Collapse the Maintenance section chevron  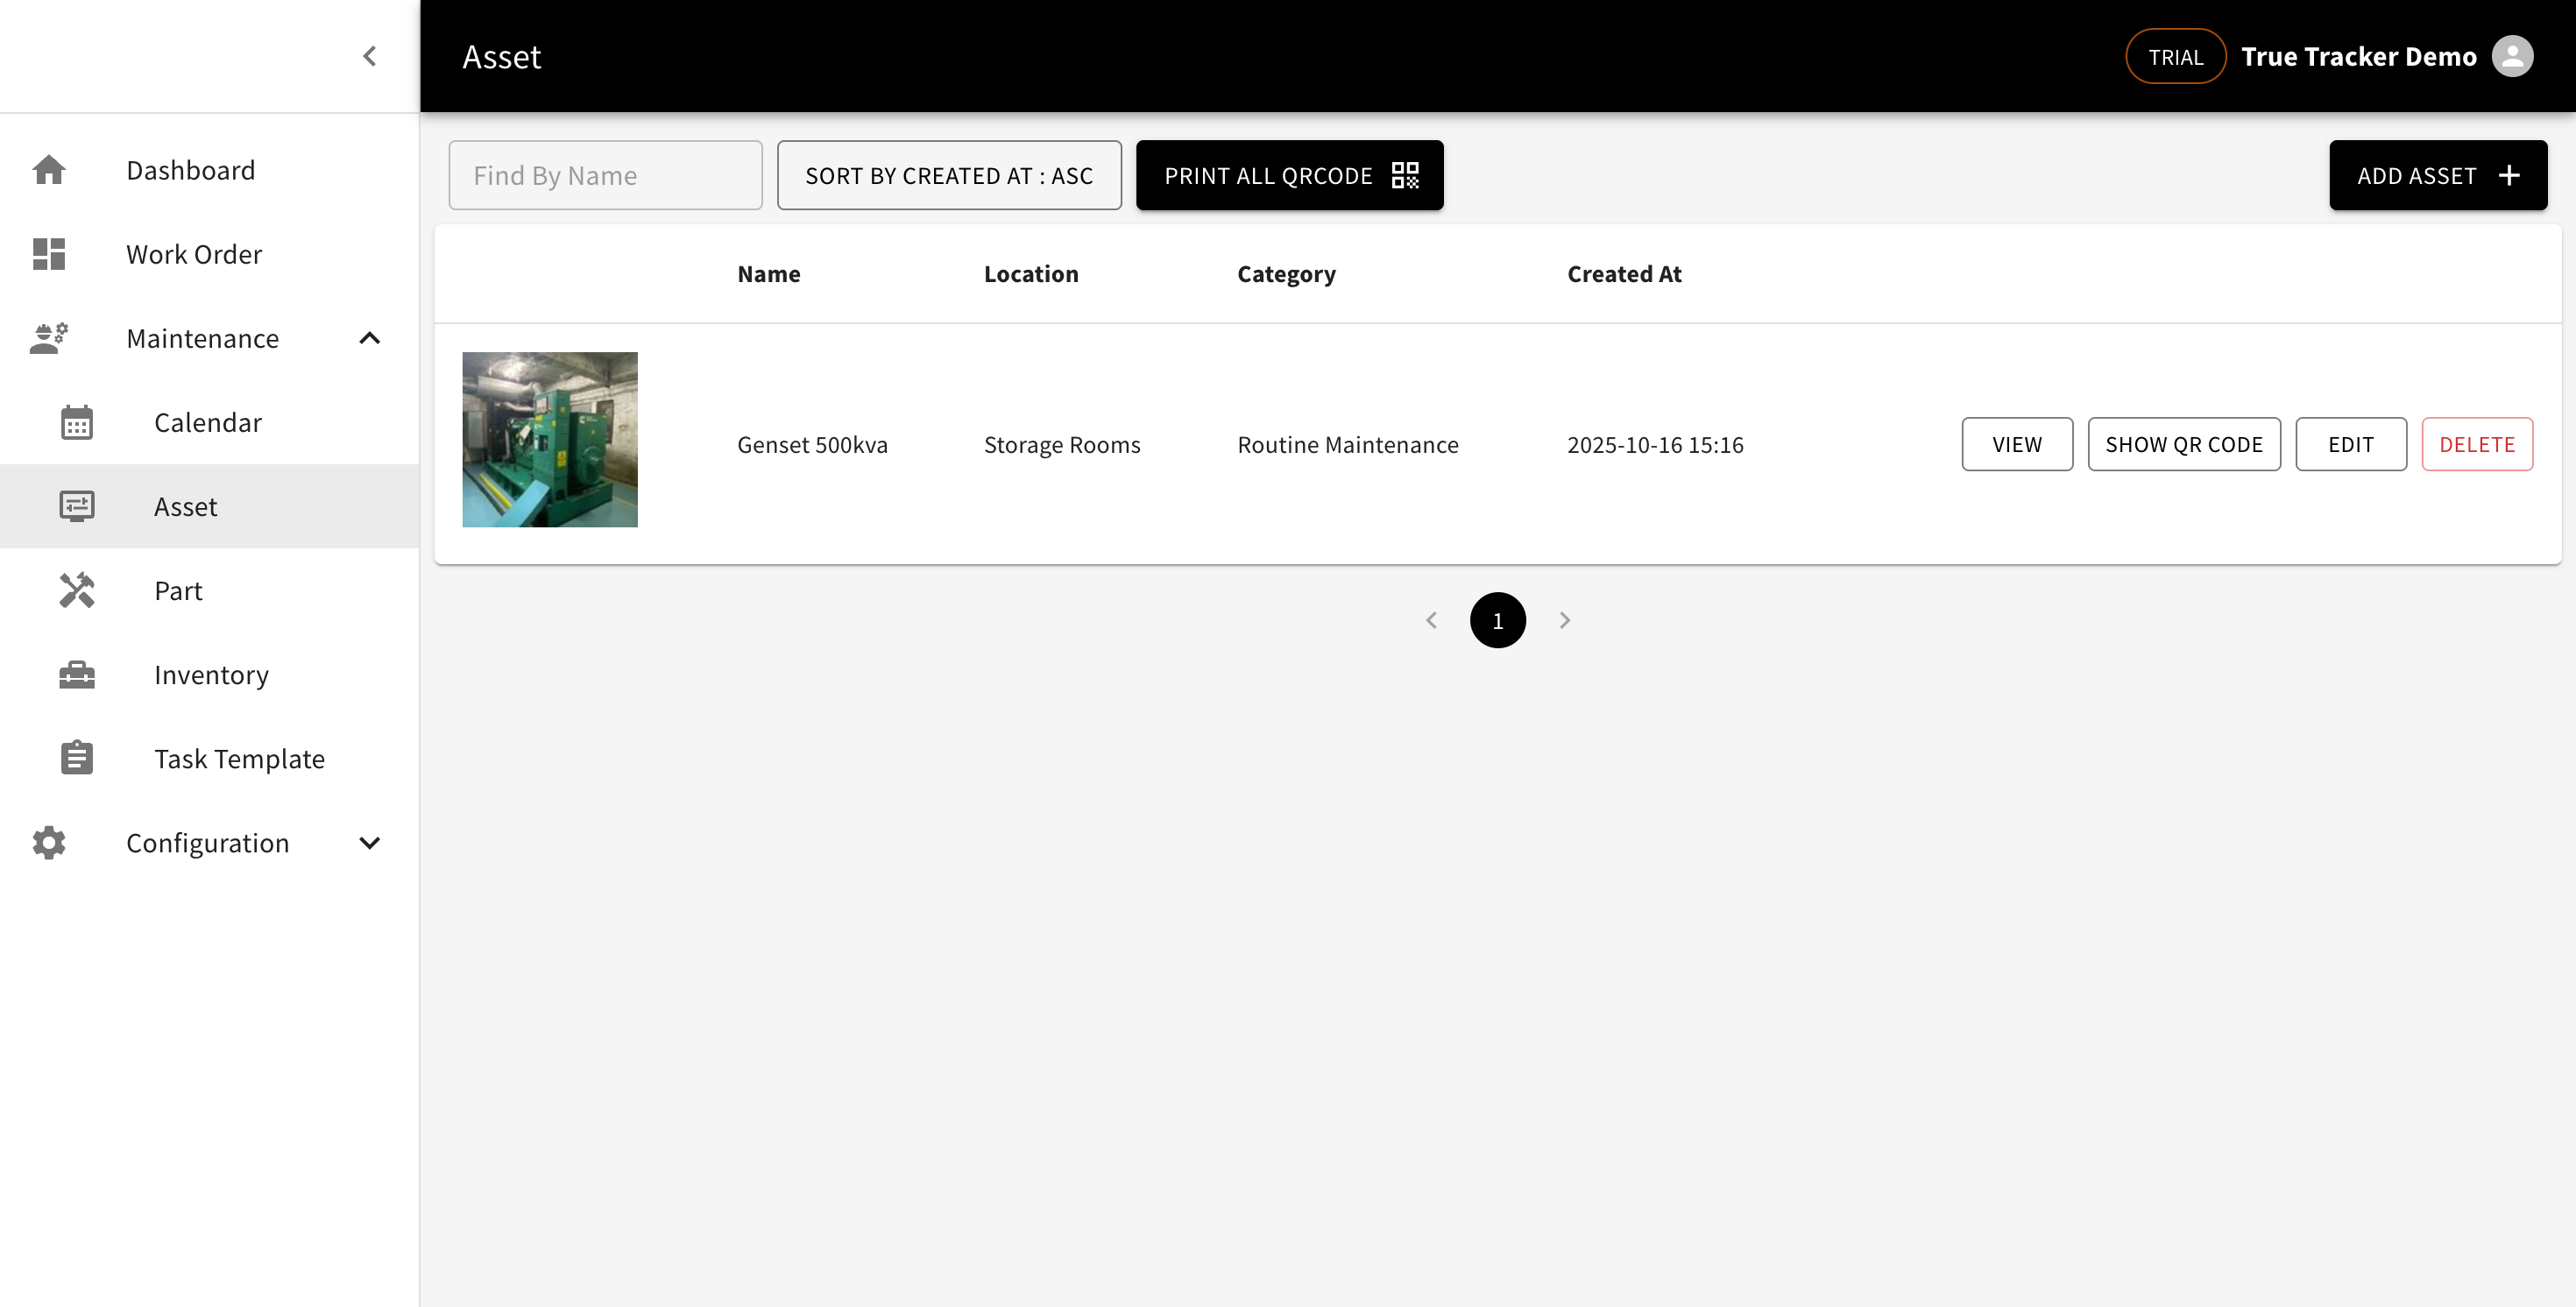(369, 338)
